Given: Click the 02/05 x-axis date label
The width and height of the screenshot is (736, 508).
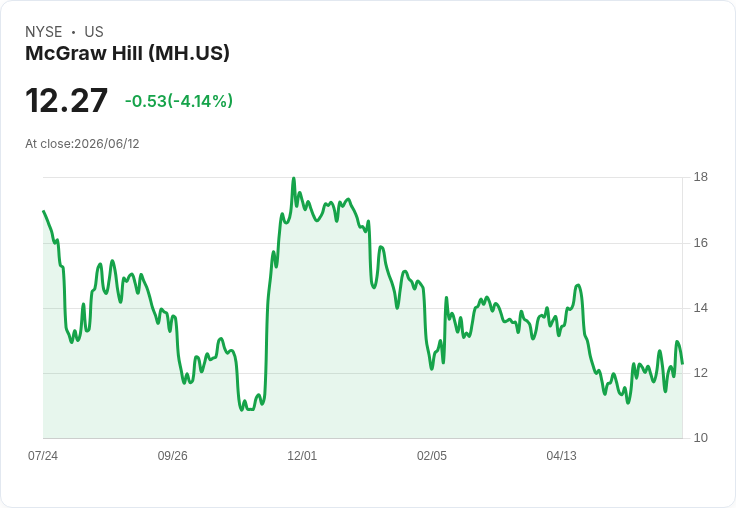Looking at the screenshot, I should tap(432, 455).
